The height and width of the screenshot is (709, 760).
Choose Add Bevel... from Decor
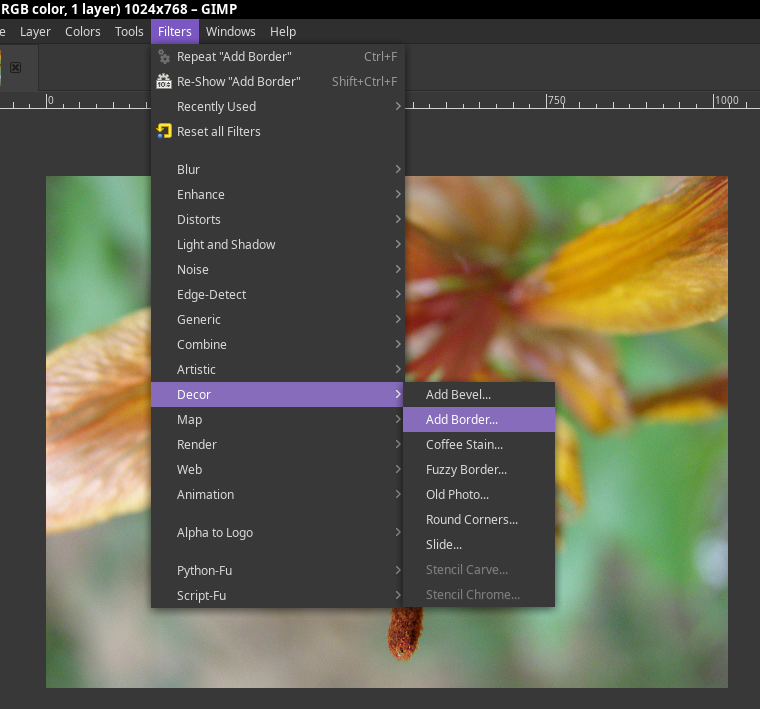479,394
